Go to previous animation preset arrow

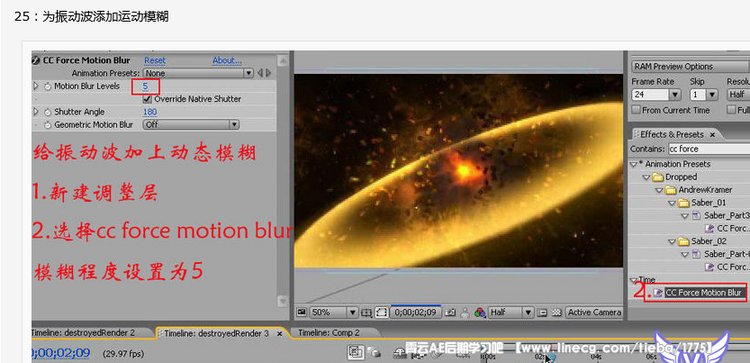(x=260, y=73)
